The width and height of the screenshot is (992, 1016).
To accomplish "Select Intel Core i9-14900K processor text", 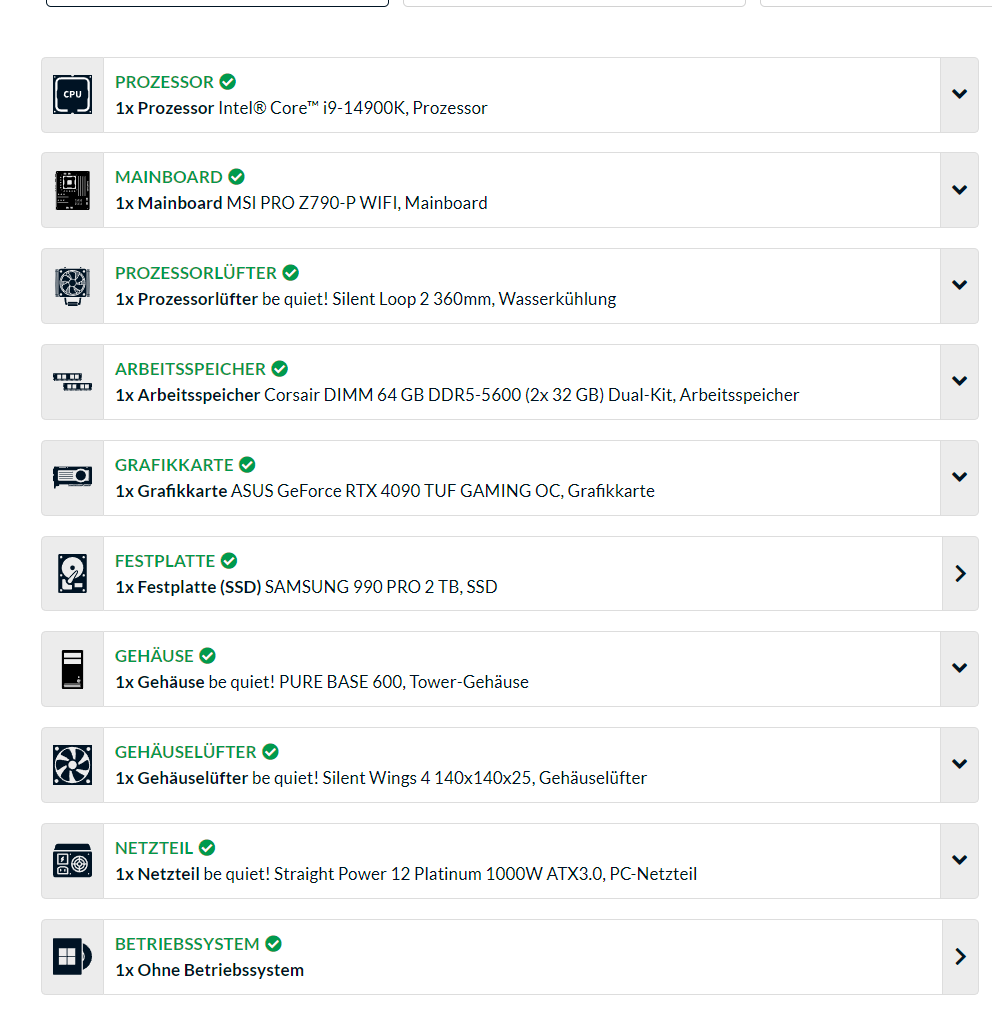I will point(352,108).
